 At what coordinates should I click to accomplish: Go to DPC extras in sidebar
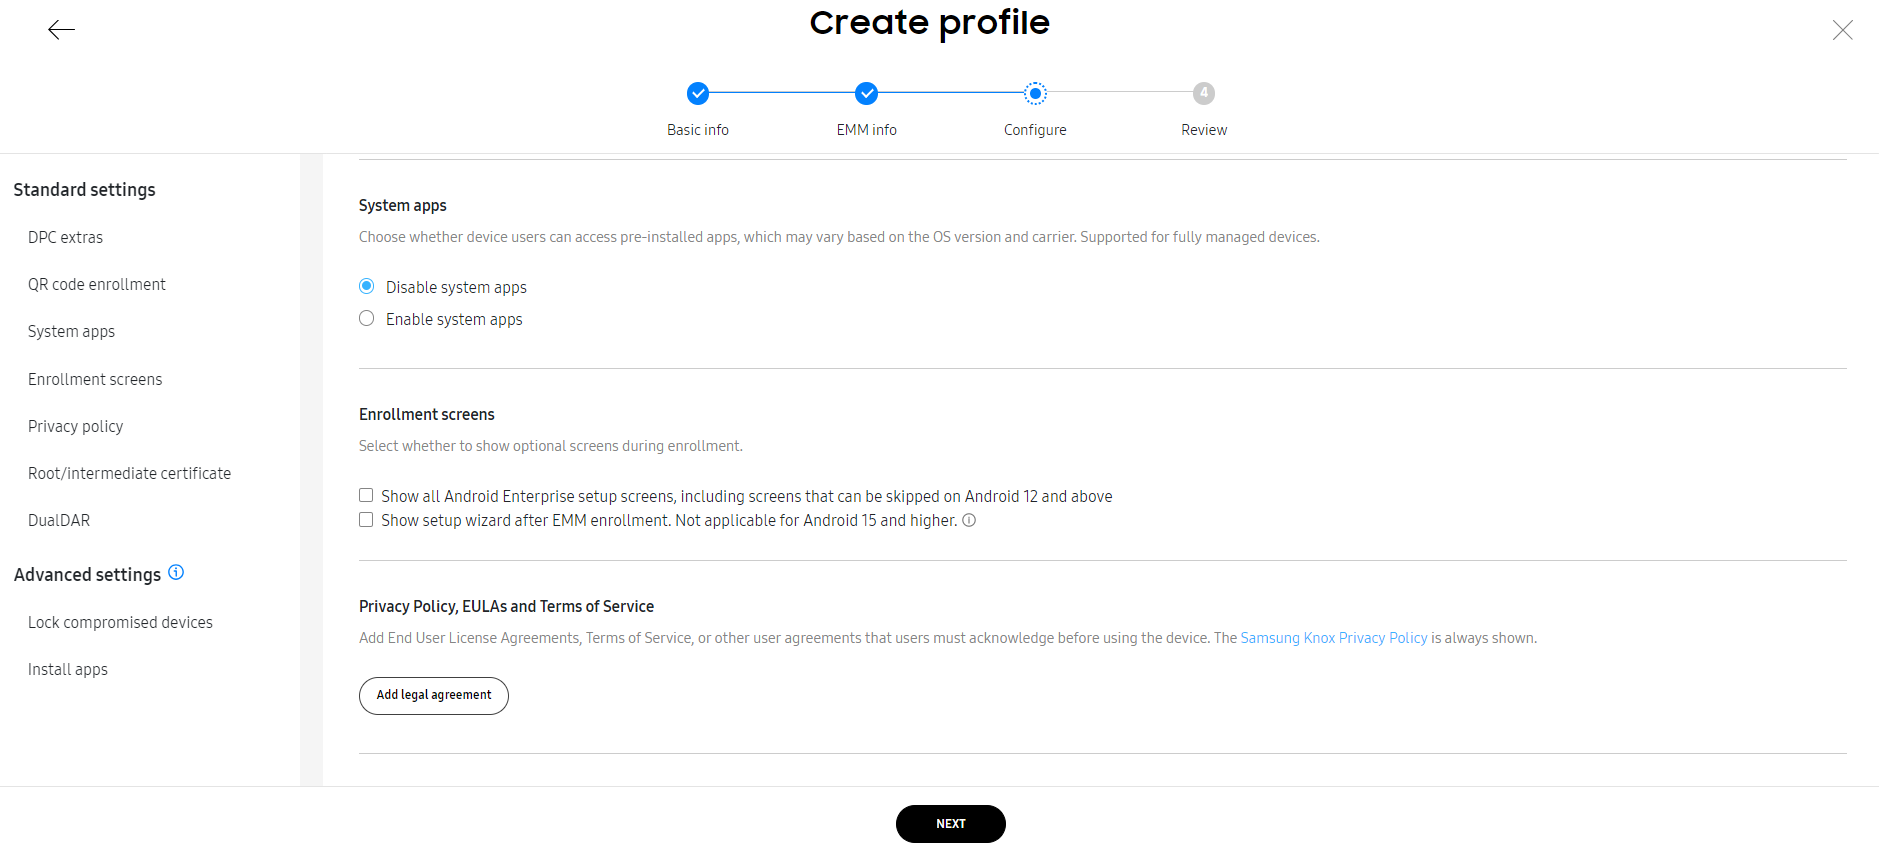point(65,237)
